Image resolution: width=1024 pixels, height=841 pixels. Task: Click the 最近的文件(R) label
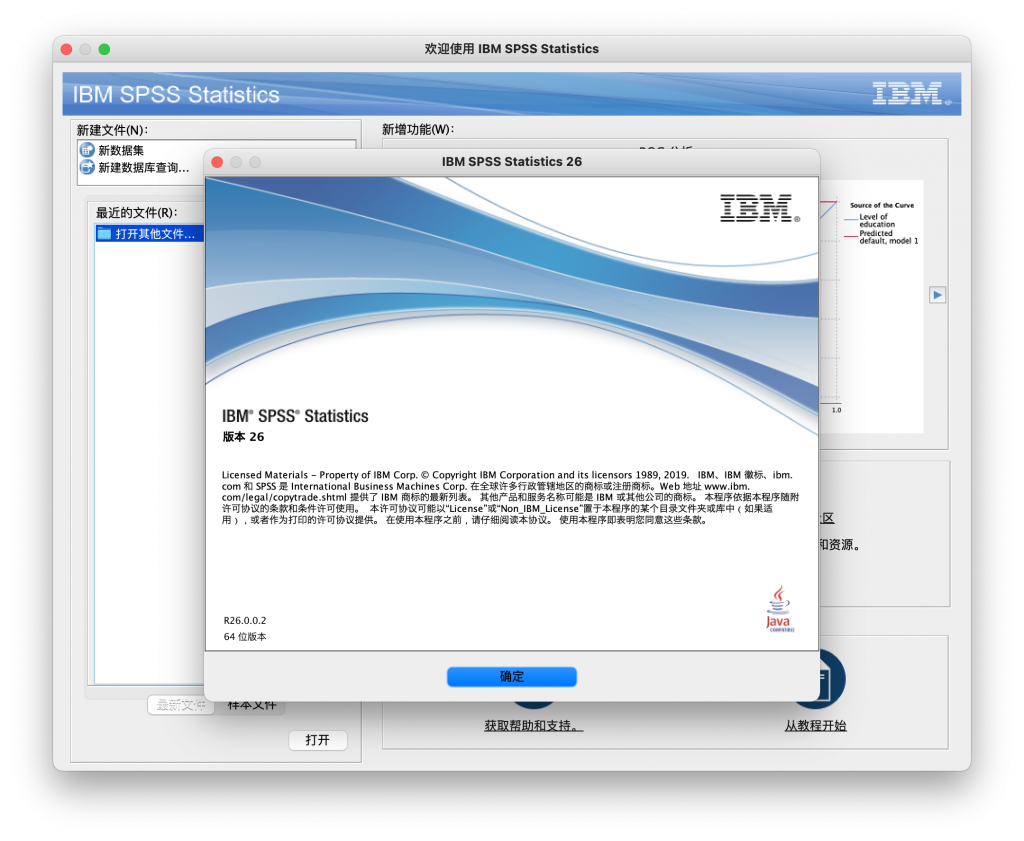[136, 213]
